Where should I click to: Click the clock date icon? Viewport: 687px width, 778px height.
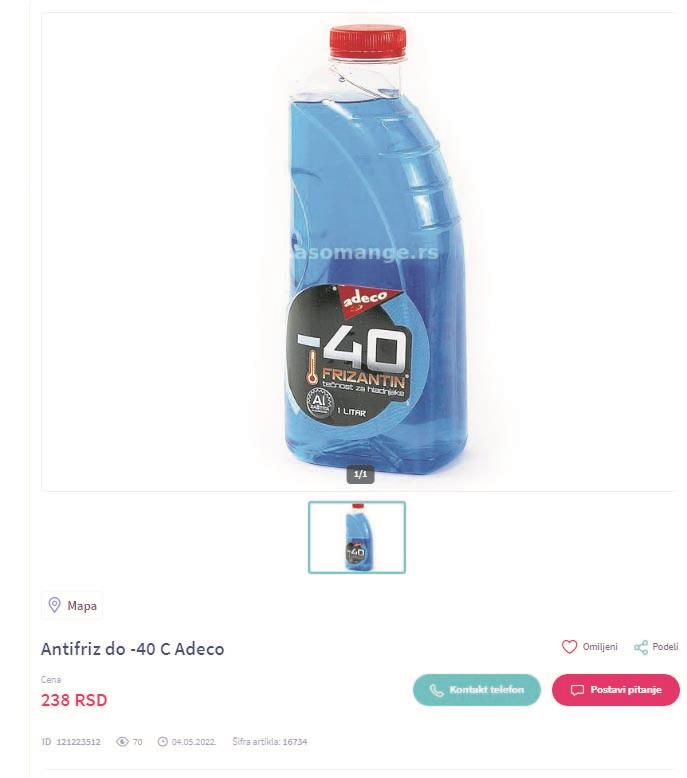click(162, 742)
